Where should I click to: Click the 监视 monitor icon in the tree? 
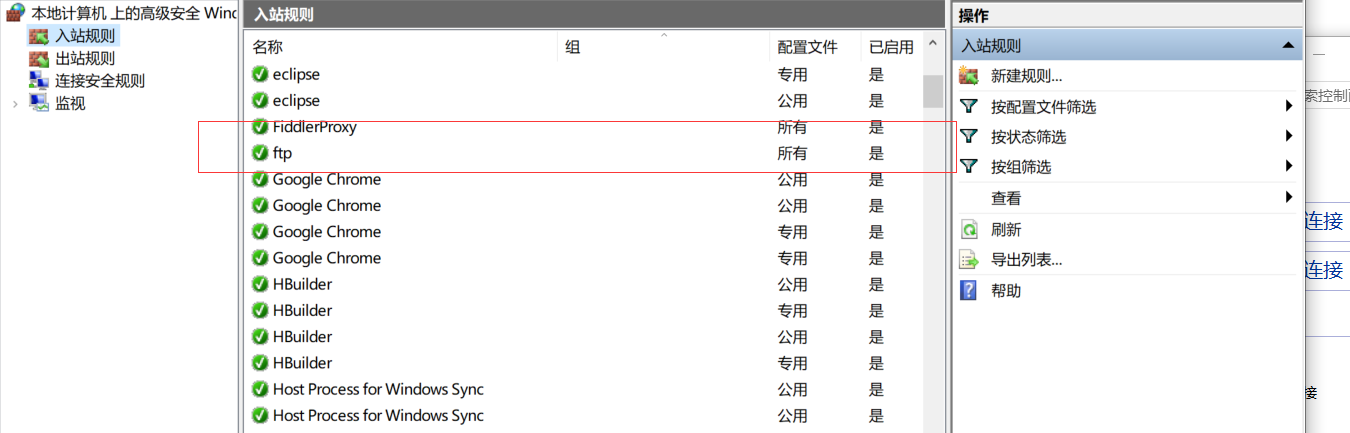click(x=39, y=103)
